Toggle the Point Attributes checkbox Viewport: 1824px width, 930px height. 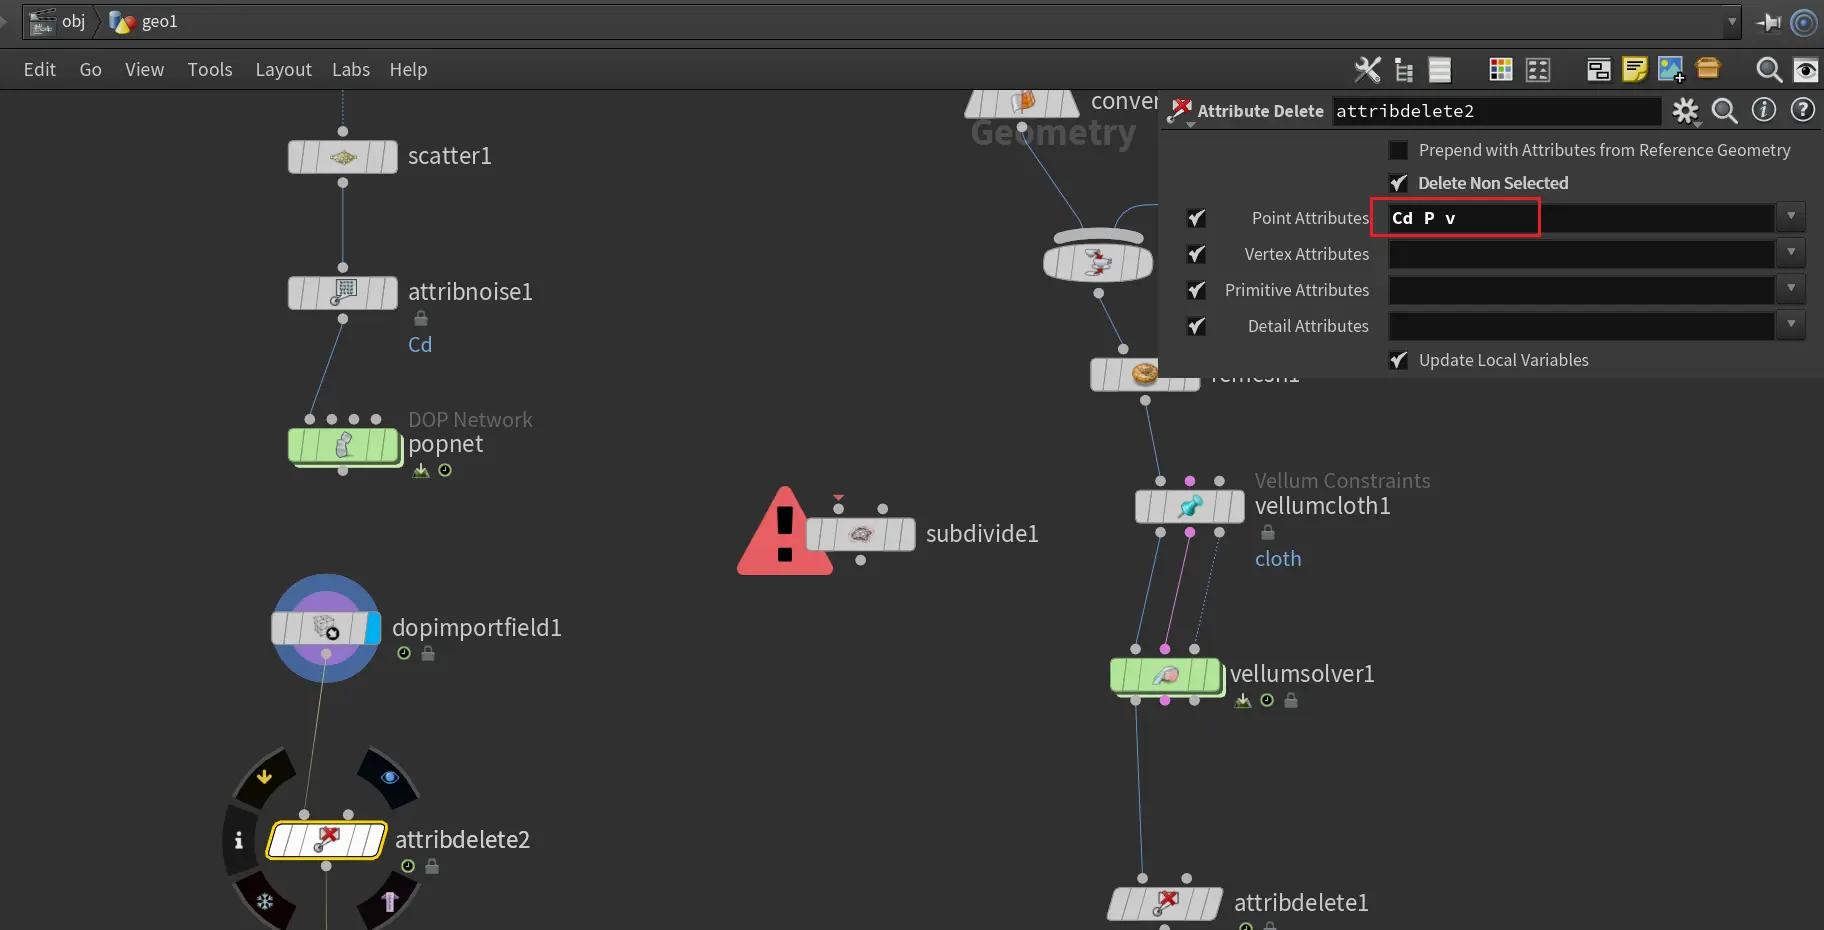point(1196,218)
